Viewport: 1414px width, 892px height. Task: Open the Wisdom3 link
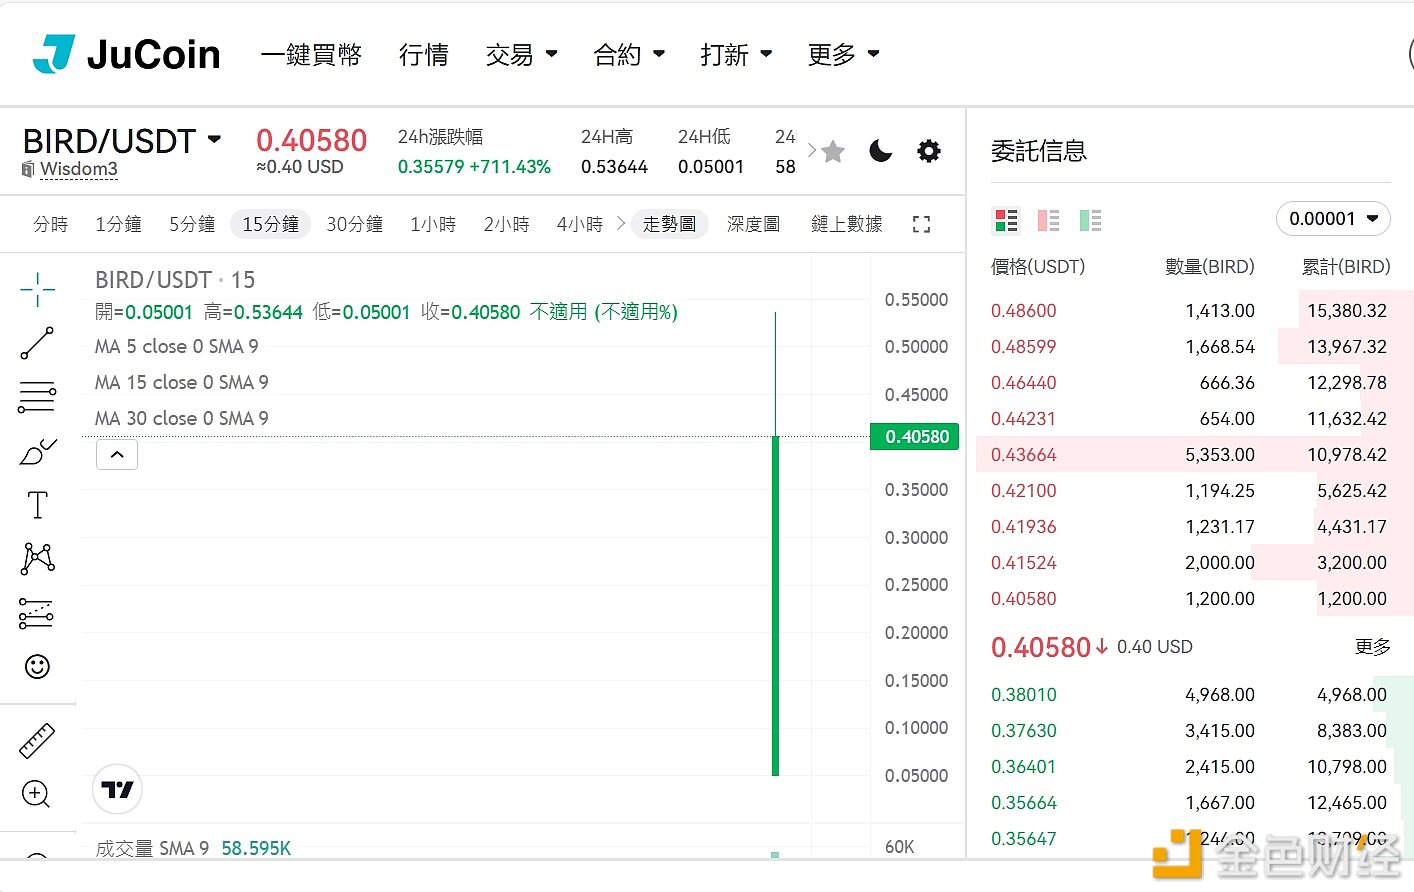click(x=79, y=169)
